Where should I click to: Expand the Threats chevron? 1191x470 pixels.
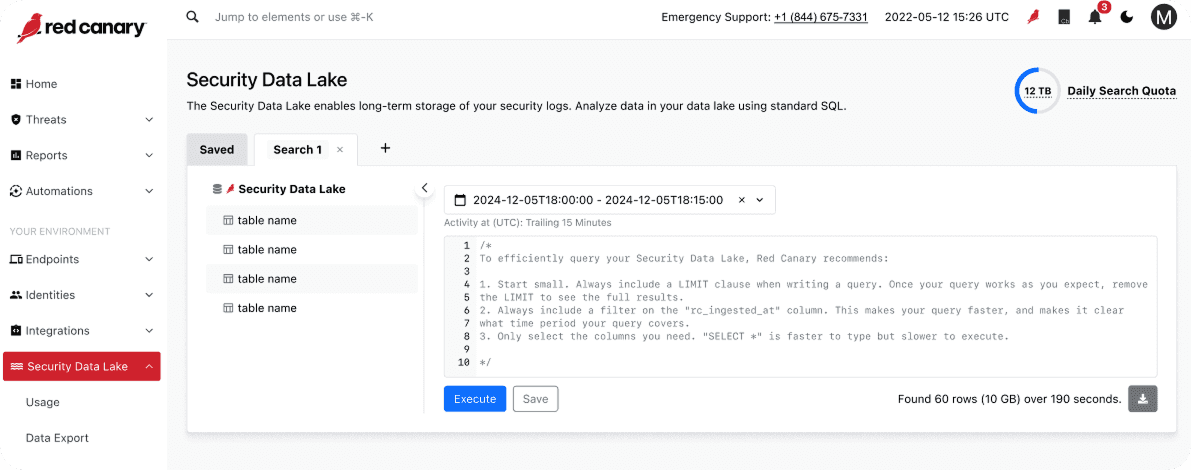click(x=149, y=119)
